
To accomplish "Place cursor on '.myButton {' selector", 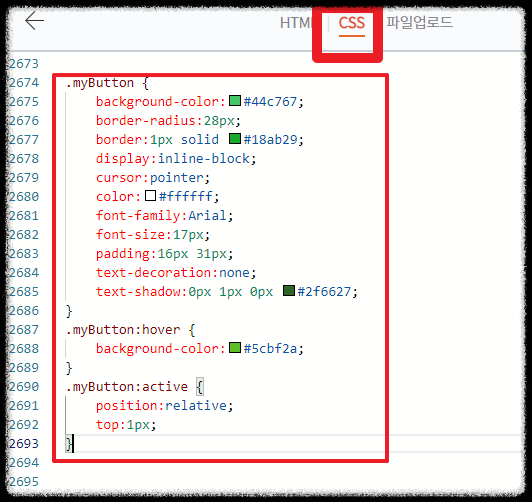I will click(x=107, y=83).
